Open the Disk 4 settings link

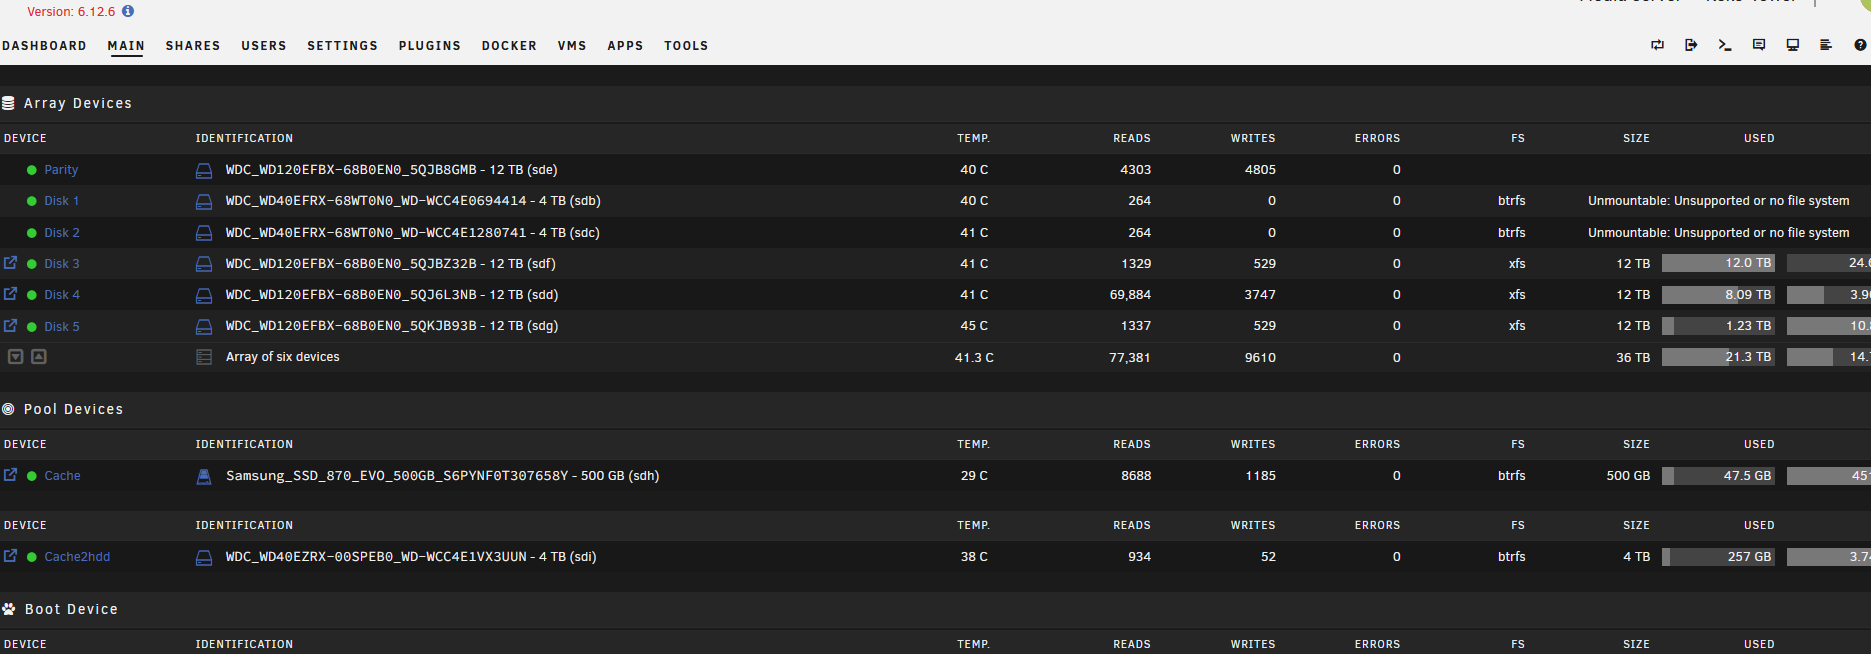click(62, 295)
